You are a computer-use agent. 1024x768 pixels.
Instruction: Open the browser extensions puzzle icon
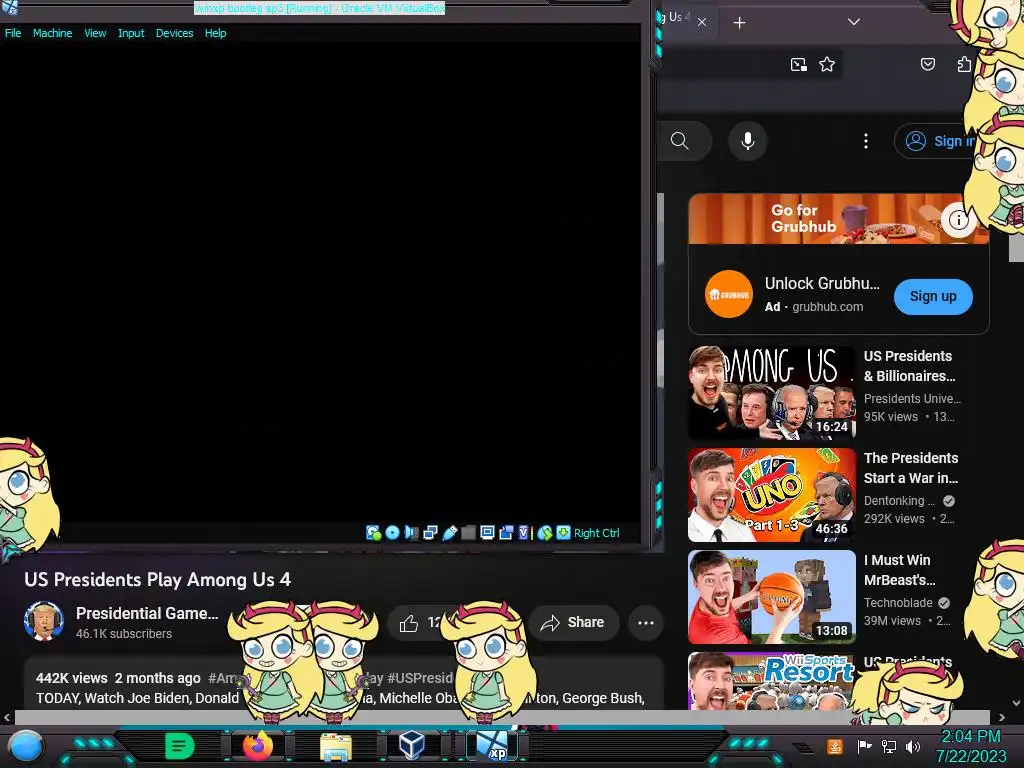pyautogui.click(x=964, y=64)
